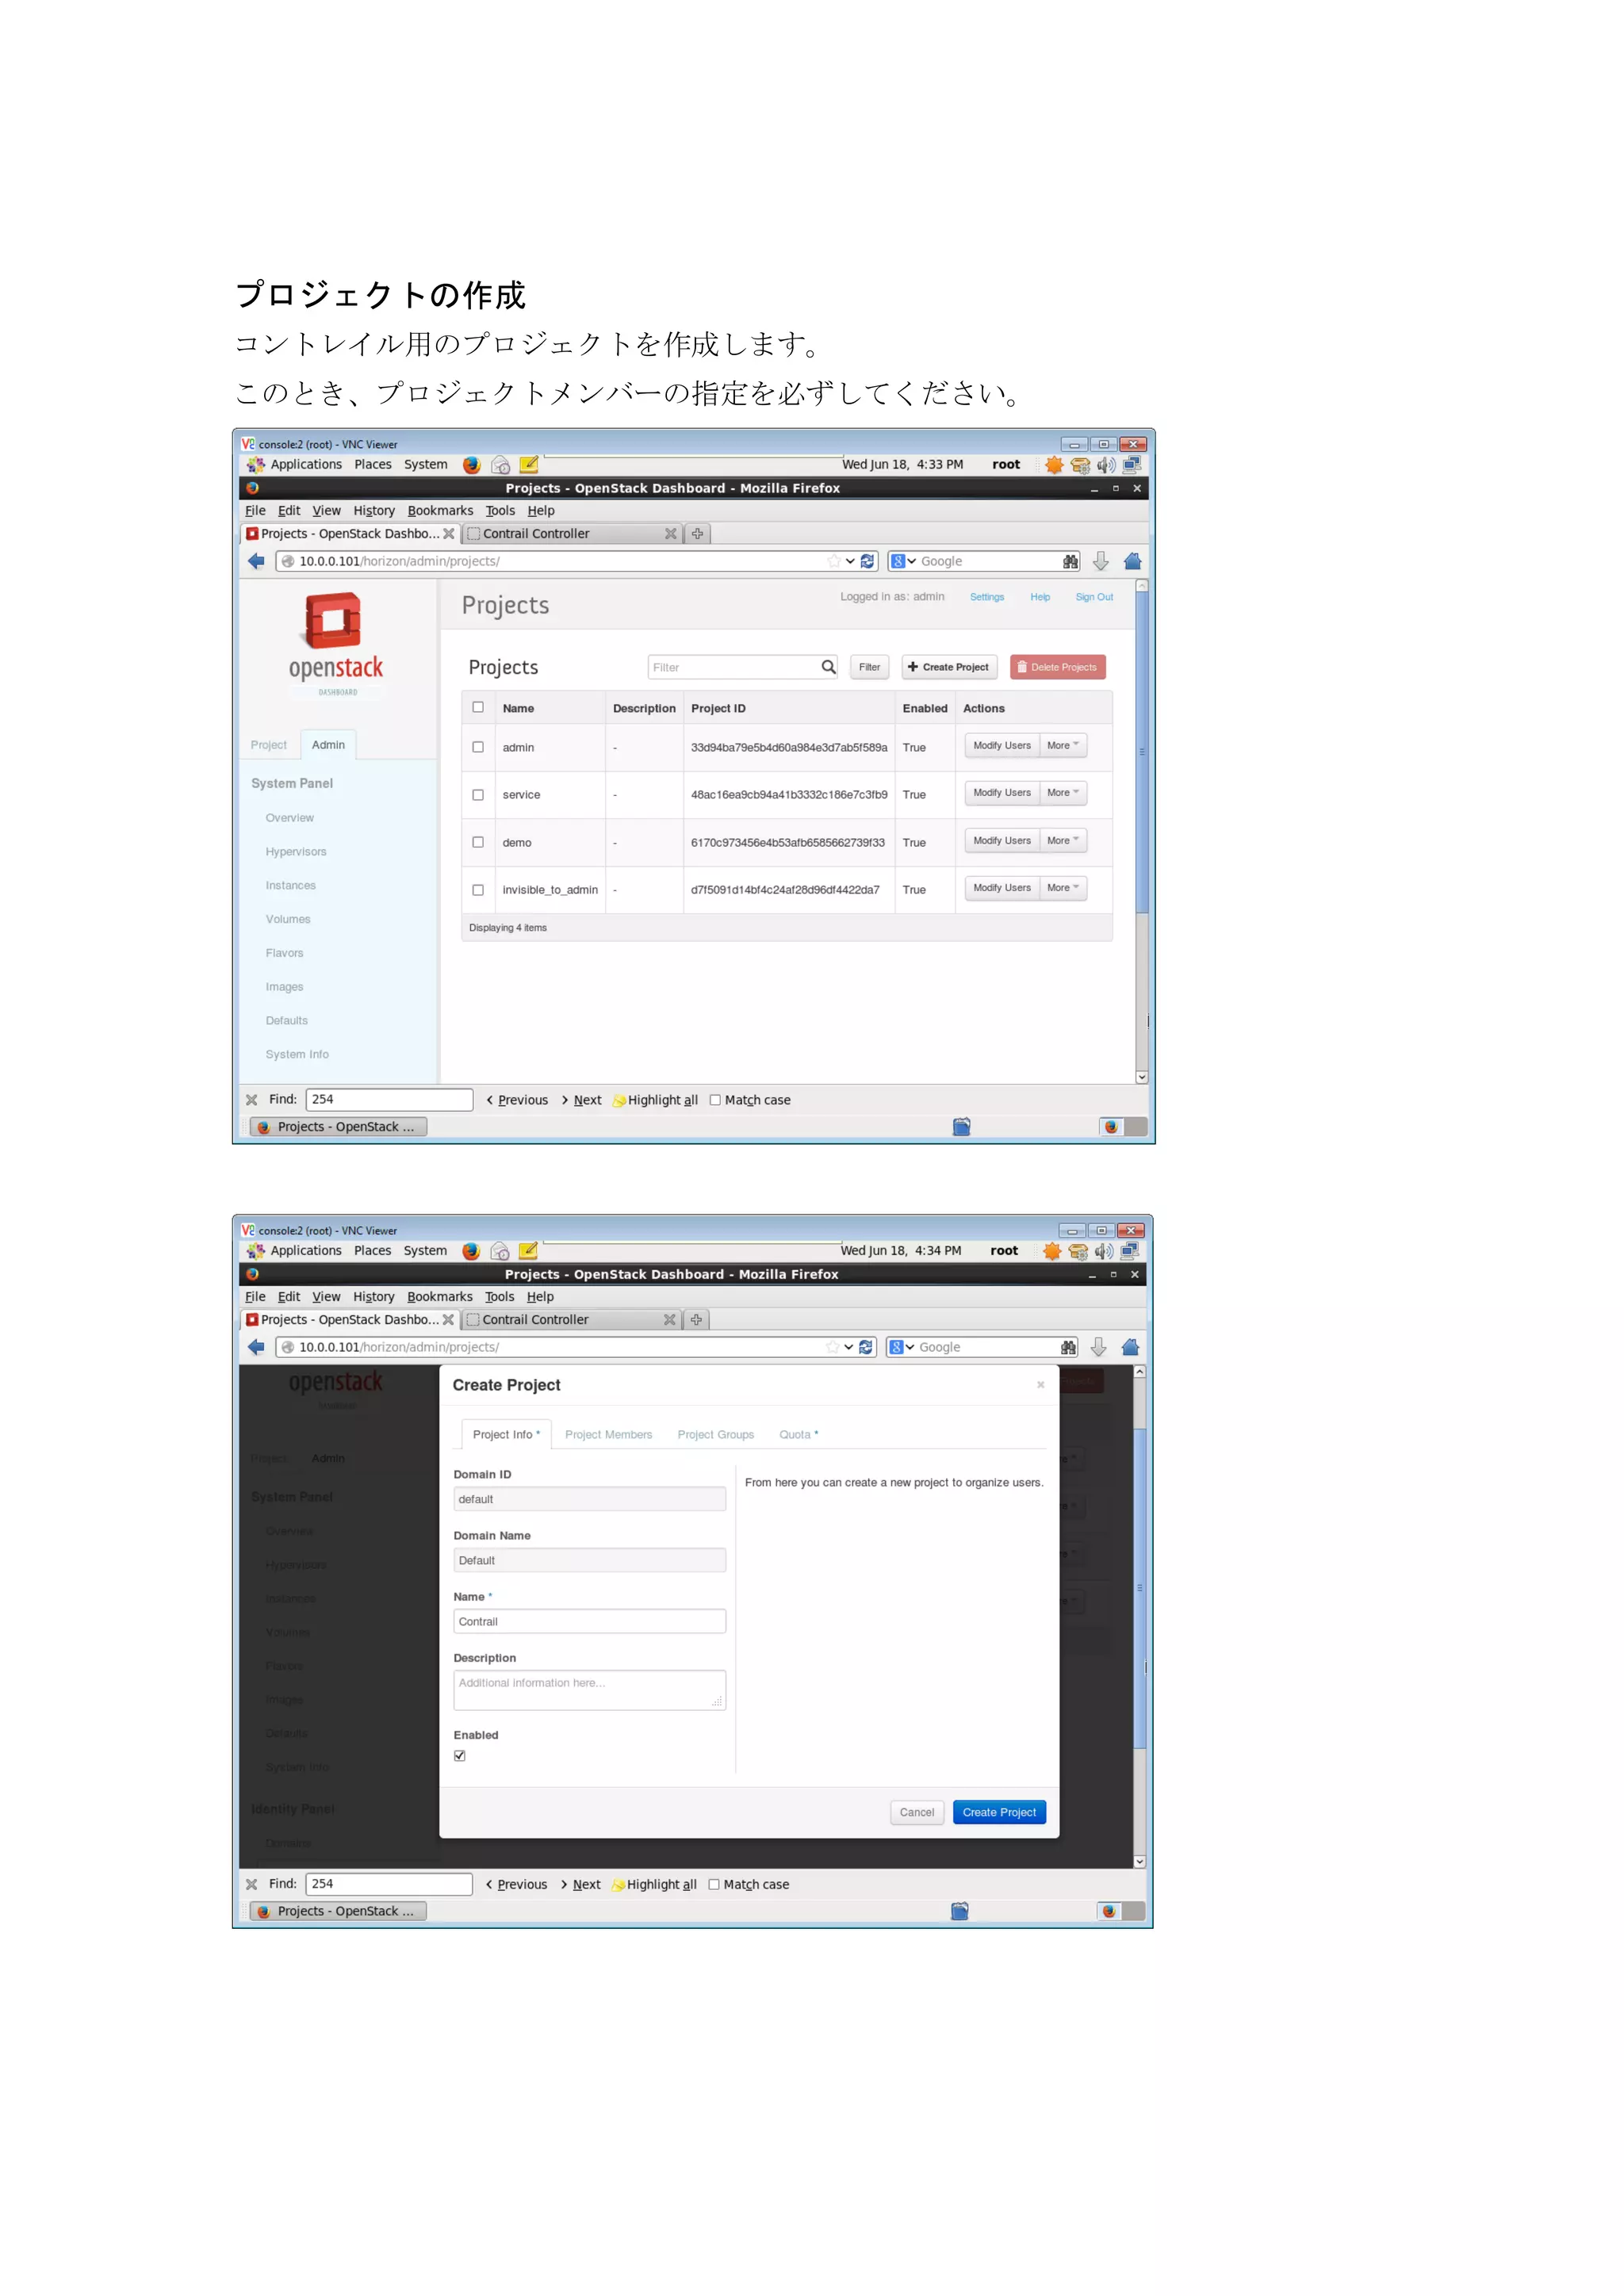
Task: Click the downloads arrow icon in the Projects list browser
Action: tap(1101, 561)
